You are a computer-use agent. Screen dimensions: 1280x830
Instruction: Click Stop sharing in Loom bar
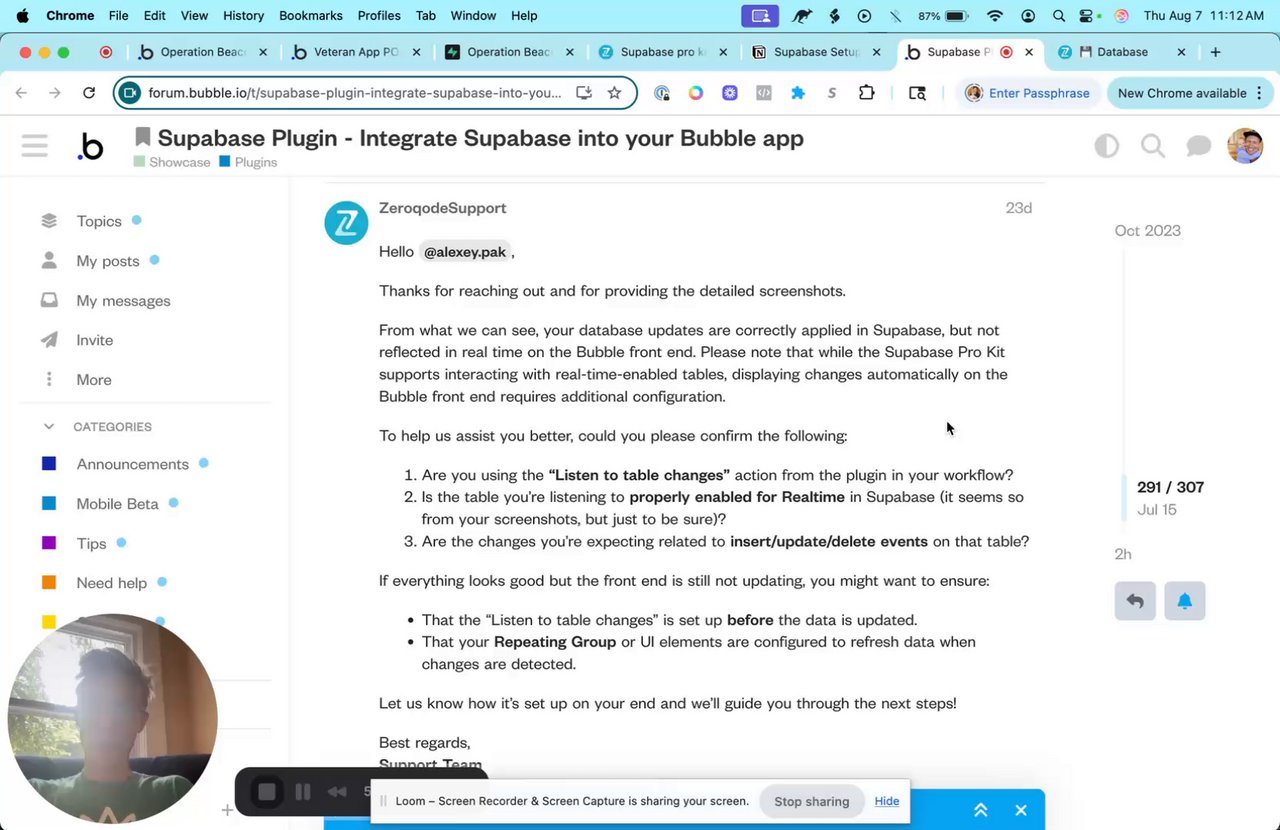[811, 801]
